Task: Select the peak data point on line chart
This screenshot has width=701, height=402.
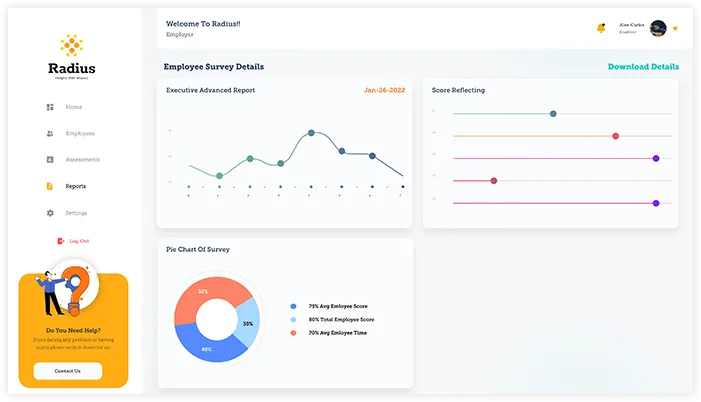Action: click(x=311, y=133)
